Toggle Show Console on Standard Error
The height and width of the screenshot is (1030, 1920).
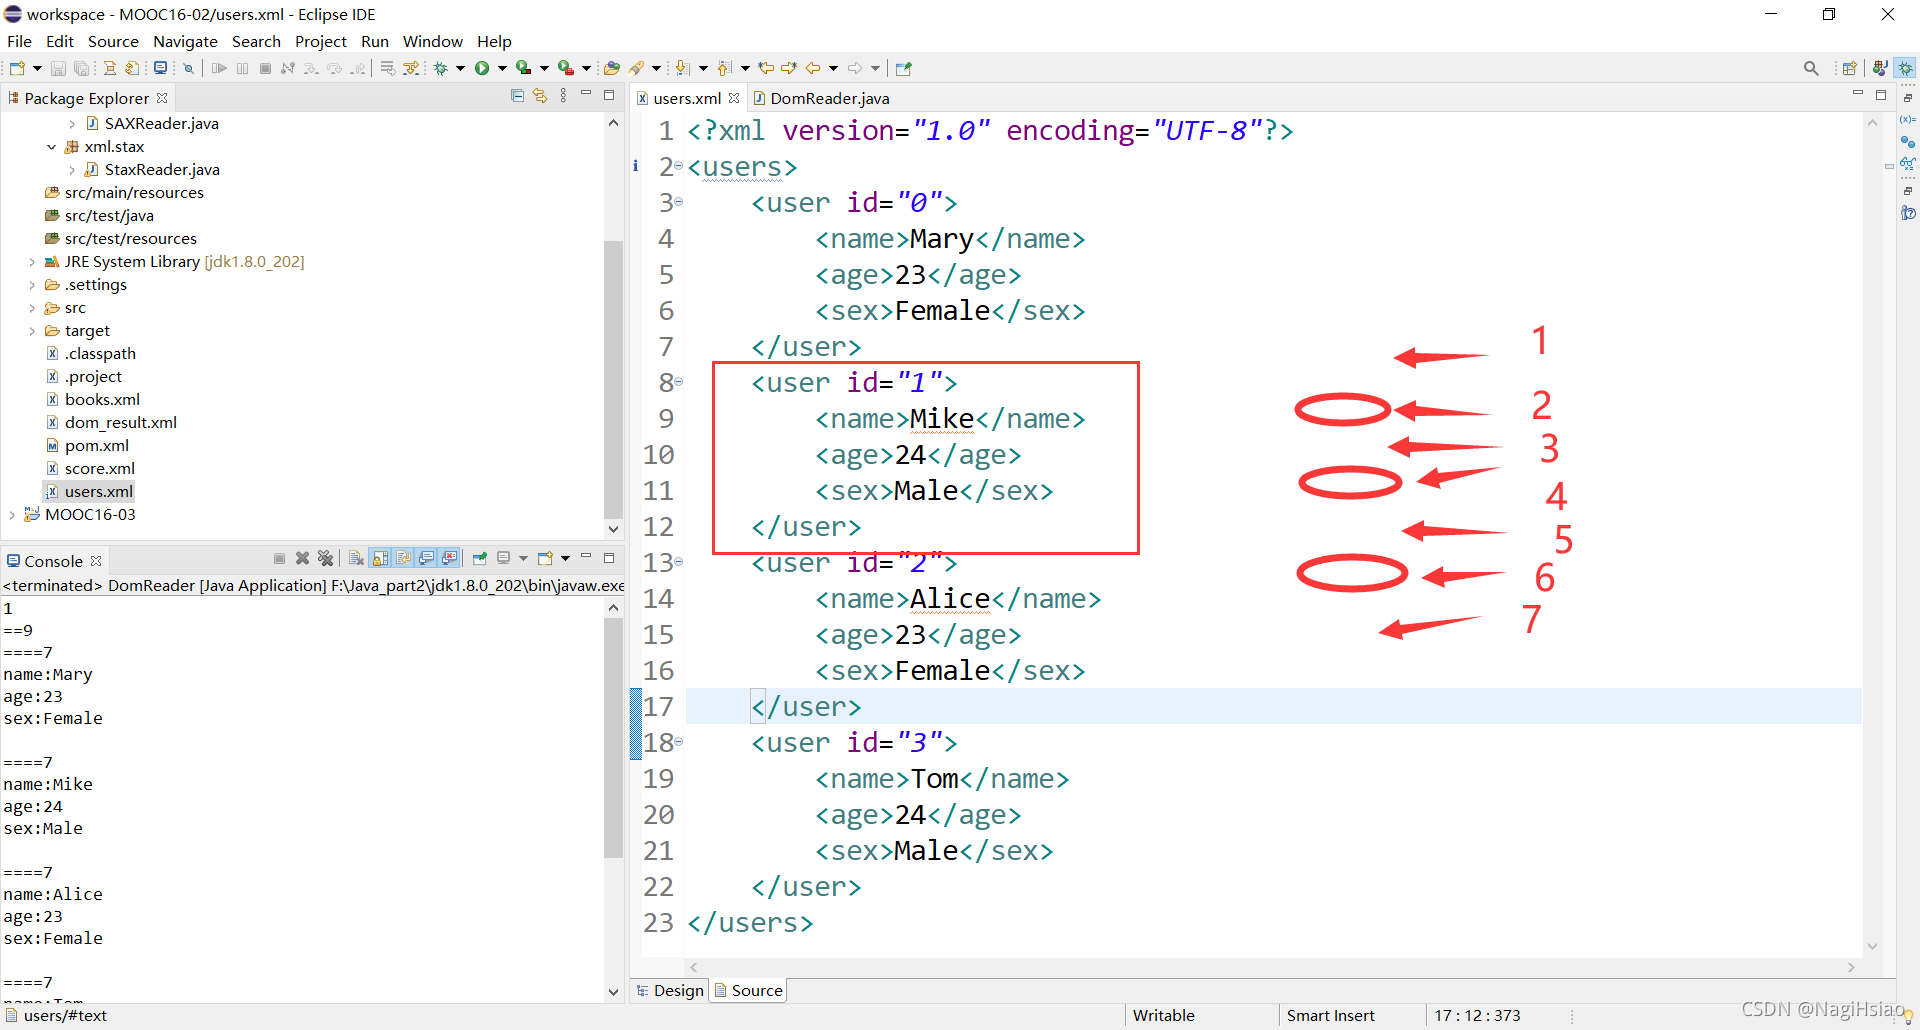pyautogui.click(x=449, y=558)
